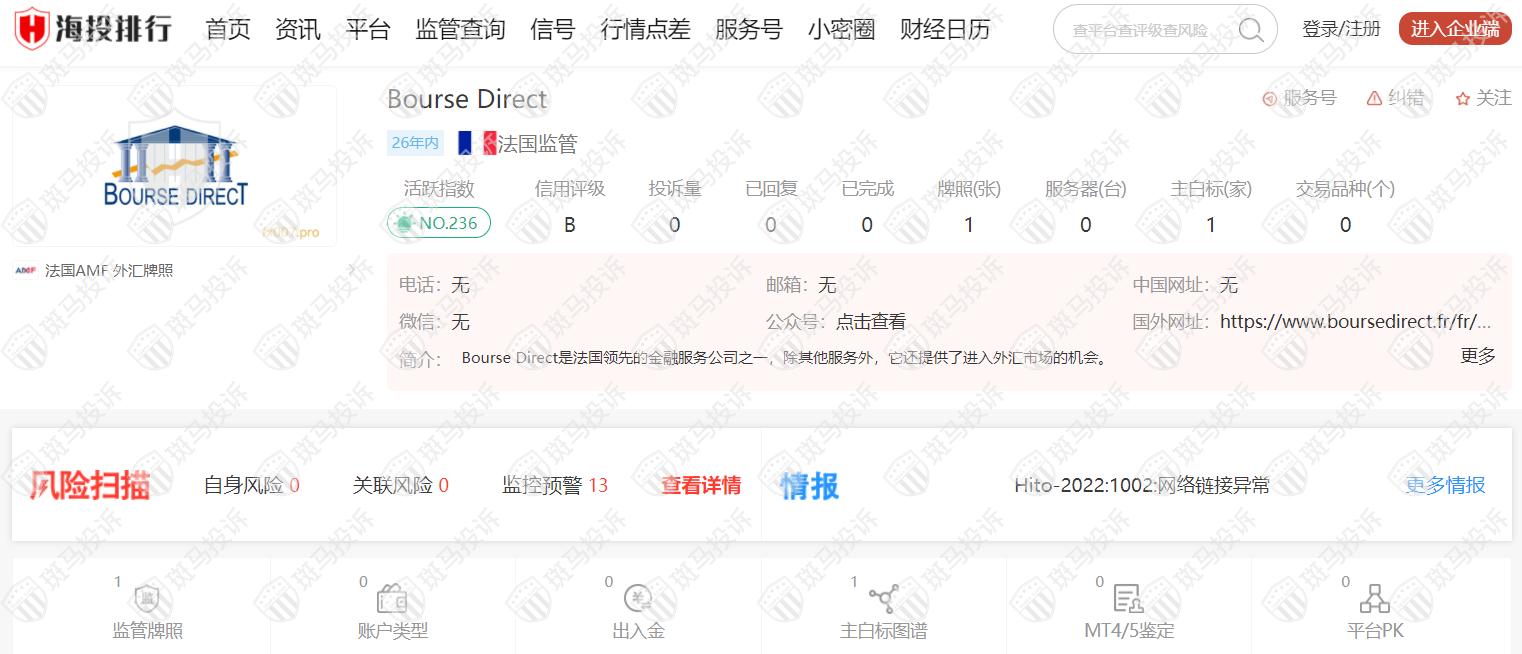Click the search magnifier icon
Screen dimensions: 1522x654
click(1250, 30)
